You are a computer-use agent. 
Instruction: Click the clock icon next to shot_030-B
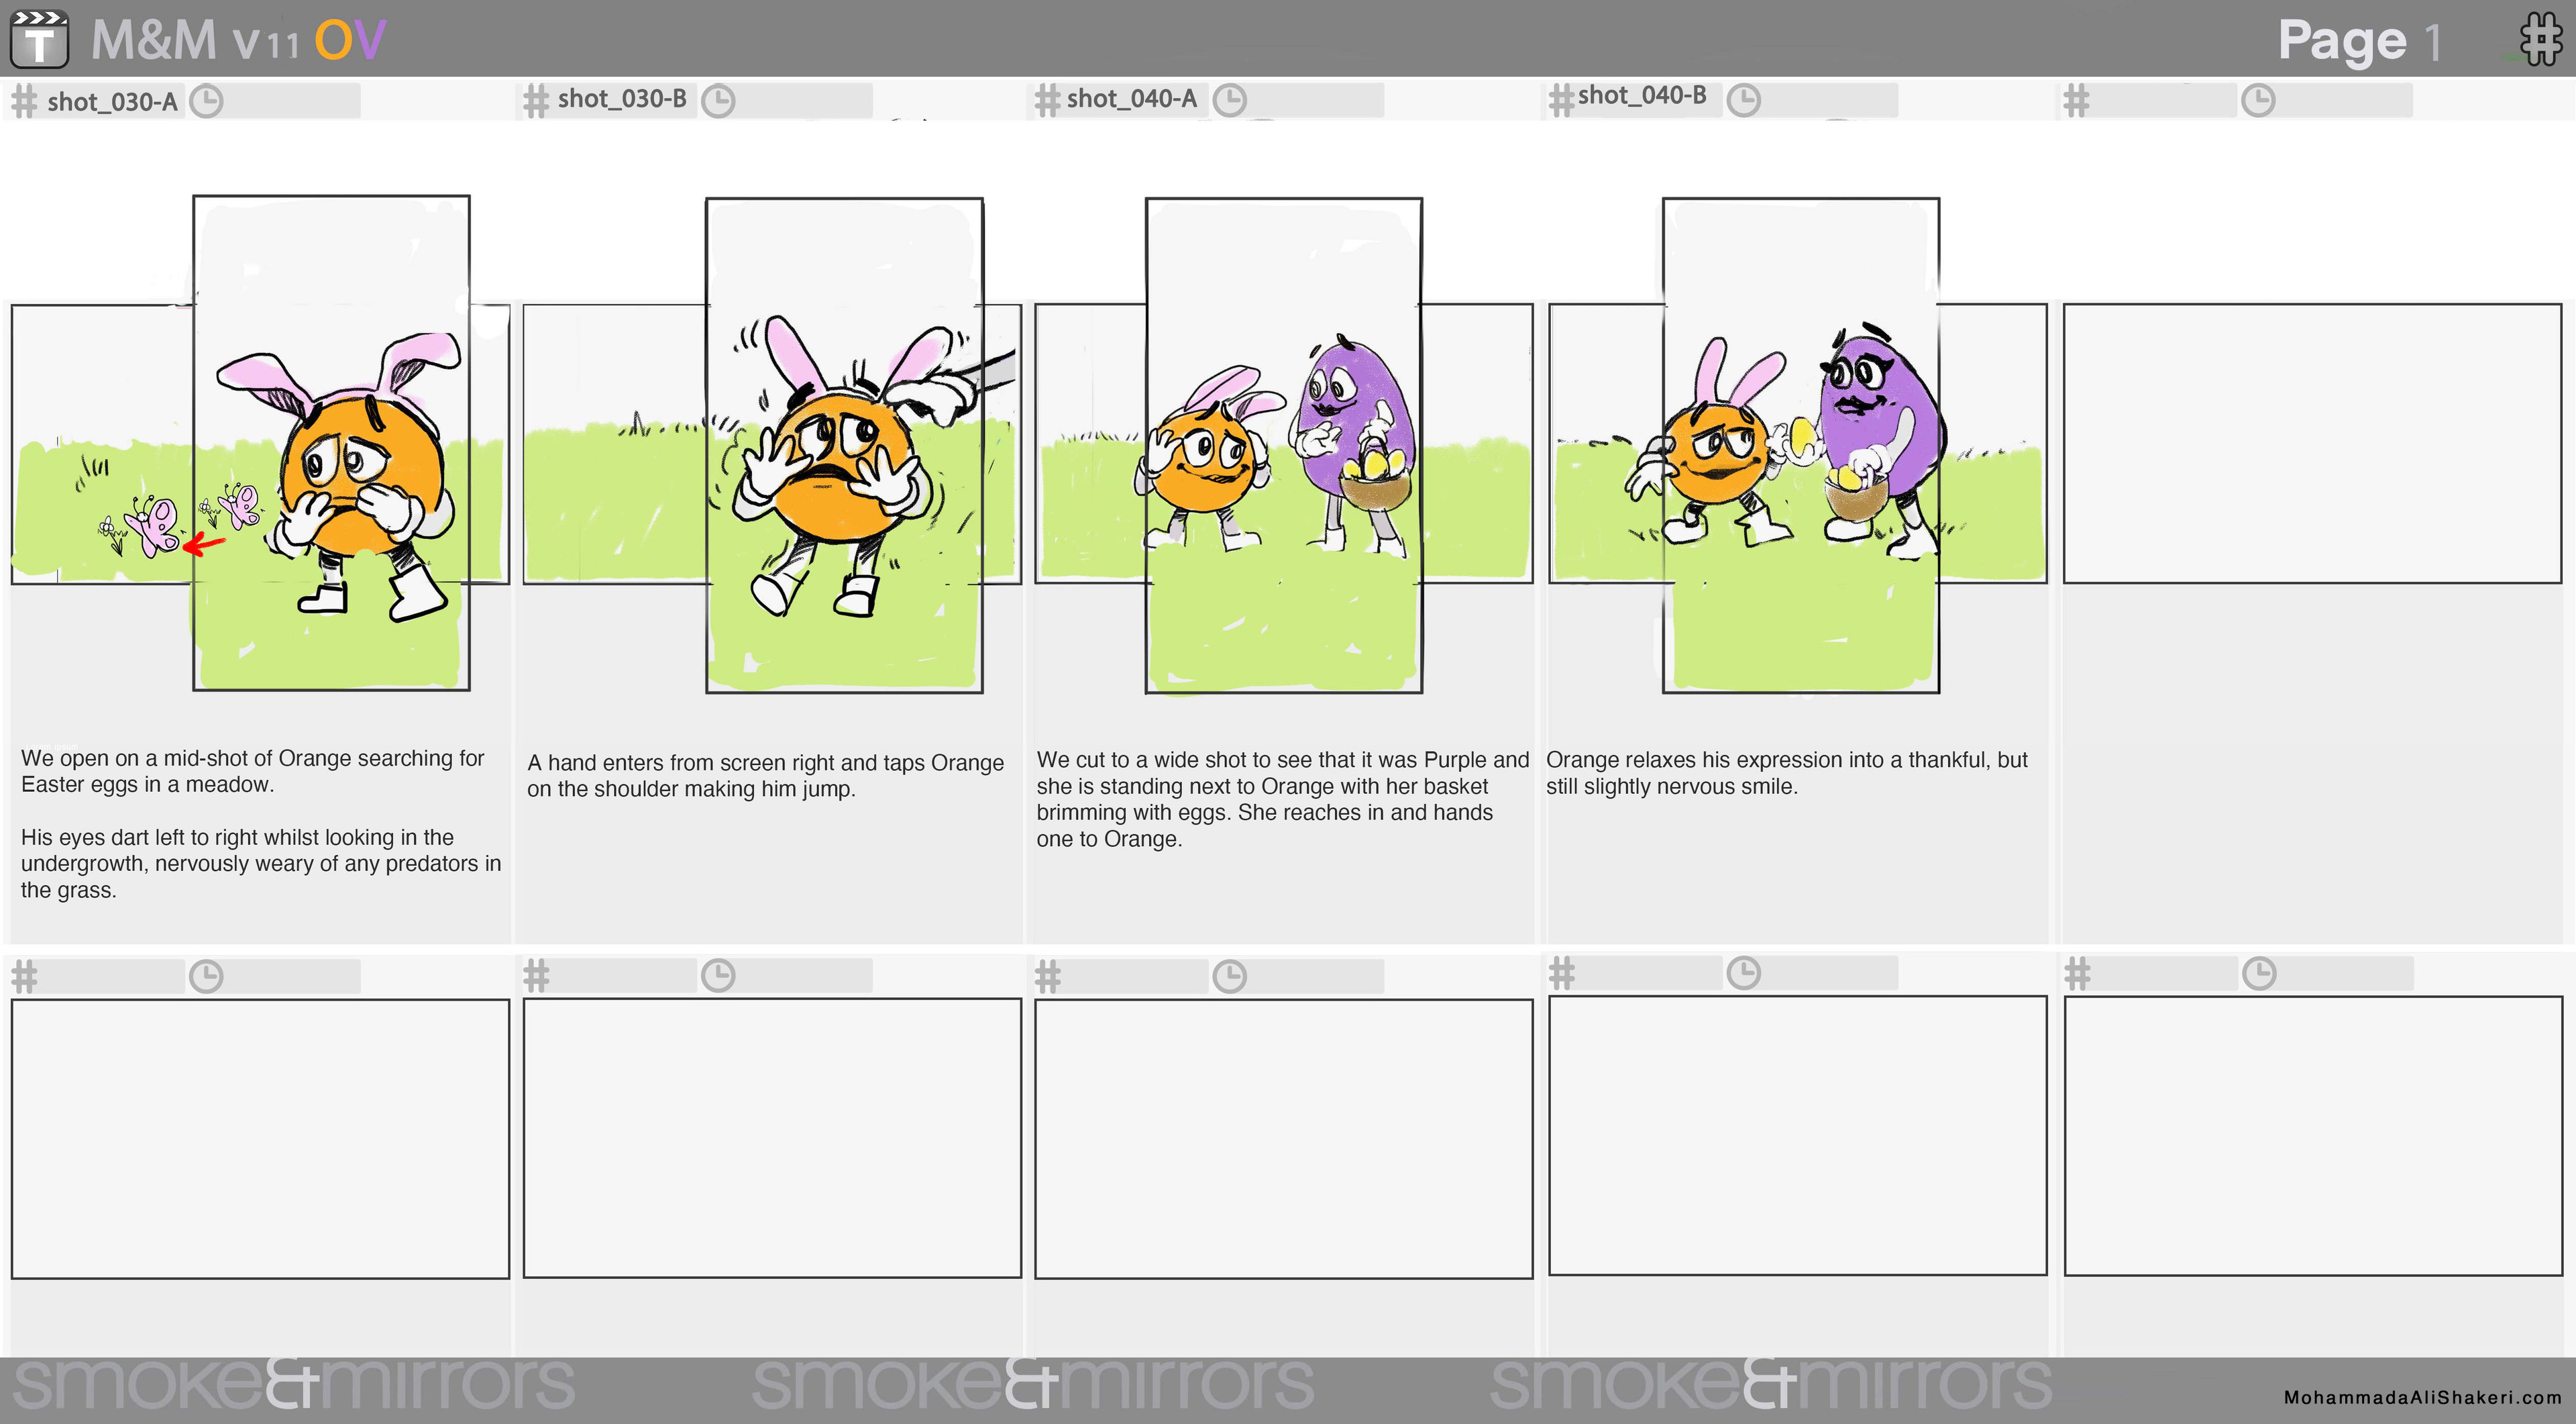718,101
